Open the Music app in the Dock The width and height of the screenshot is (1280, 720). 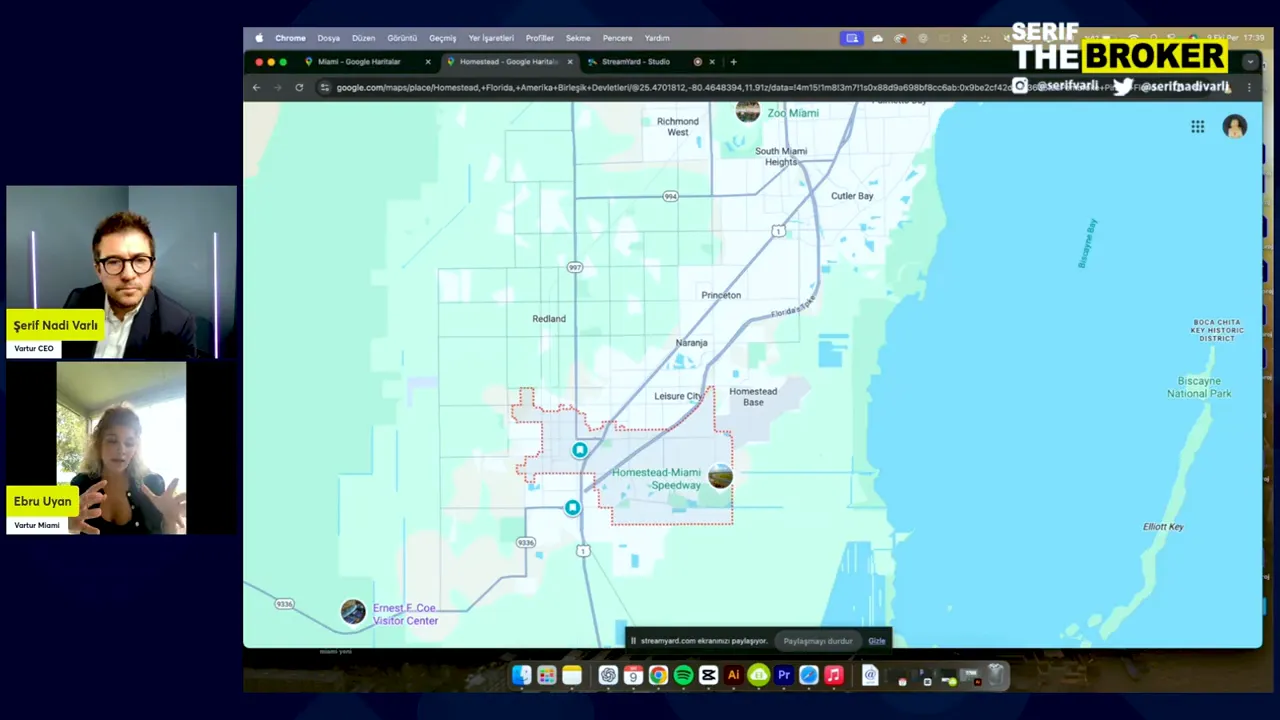[834, 676]
